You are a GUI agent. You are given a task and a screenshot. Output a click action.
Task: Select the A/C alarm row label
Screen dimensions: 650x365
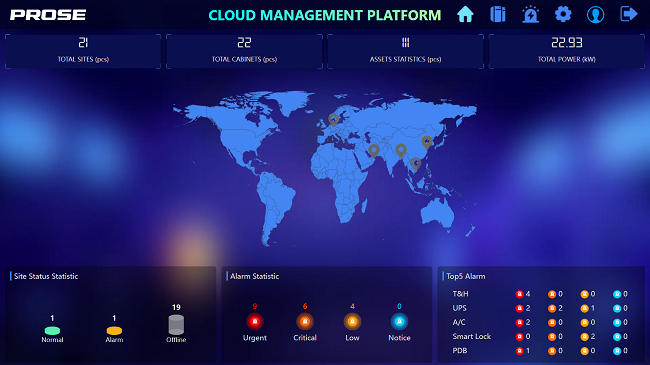[x=459, y=322]
